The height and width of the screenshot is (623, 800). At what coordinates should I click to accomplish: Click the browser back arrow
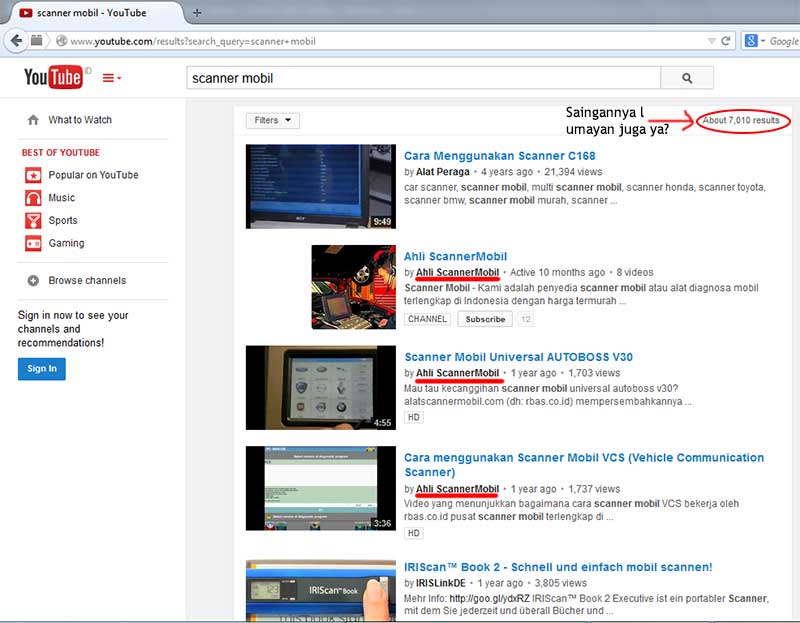pyautogui.click(x=16, y=40)
